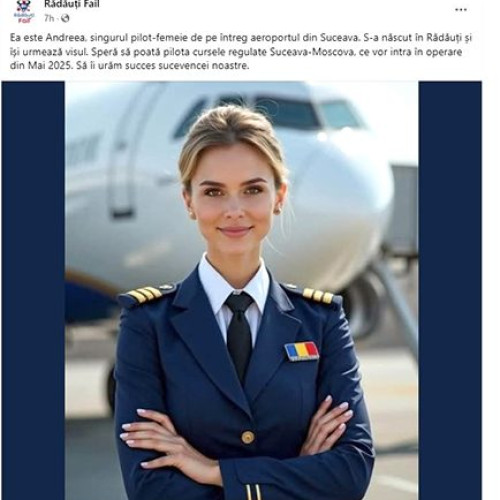The height and width of the screenshot is (500, 500).
Task: Open the Rădăuți Fail page avatar
Action: 24,11
